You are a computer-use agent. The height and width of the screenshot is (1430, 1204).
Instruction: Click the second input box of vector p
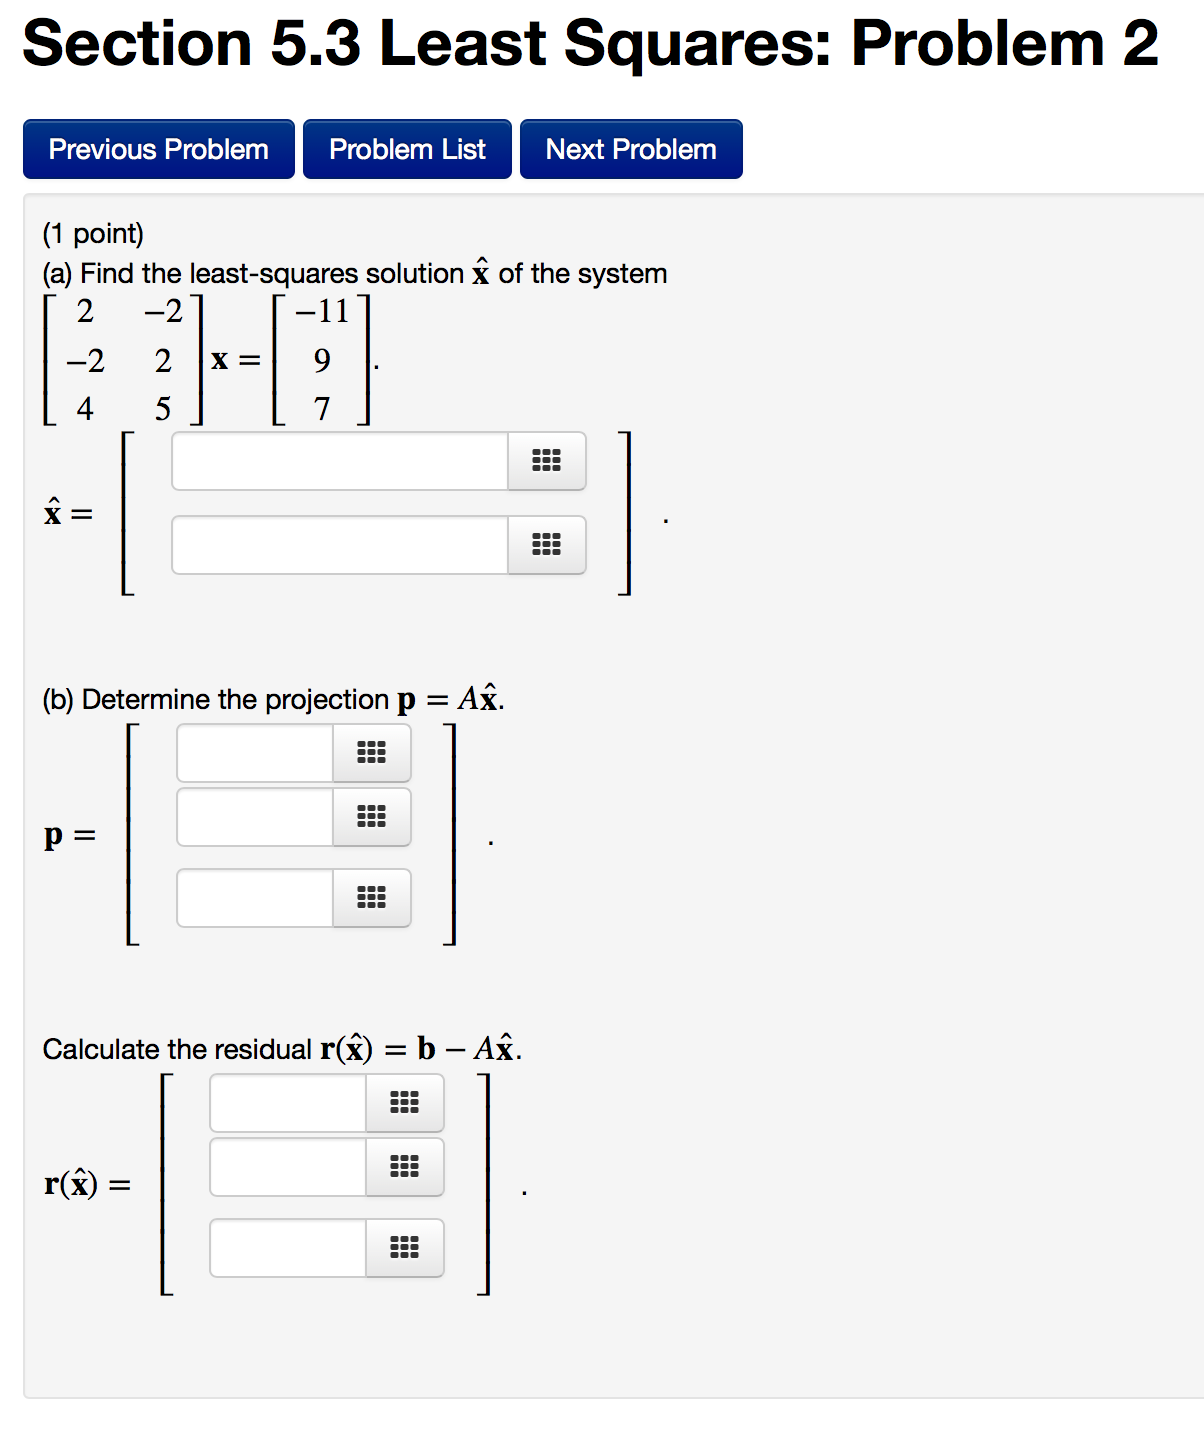[x=255, y=817]
